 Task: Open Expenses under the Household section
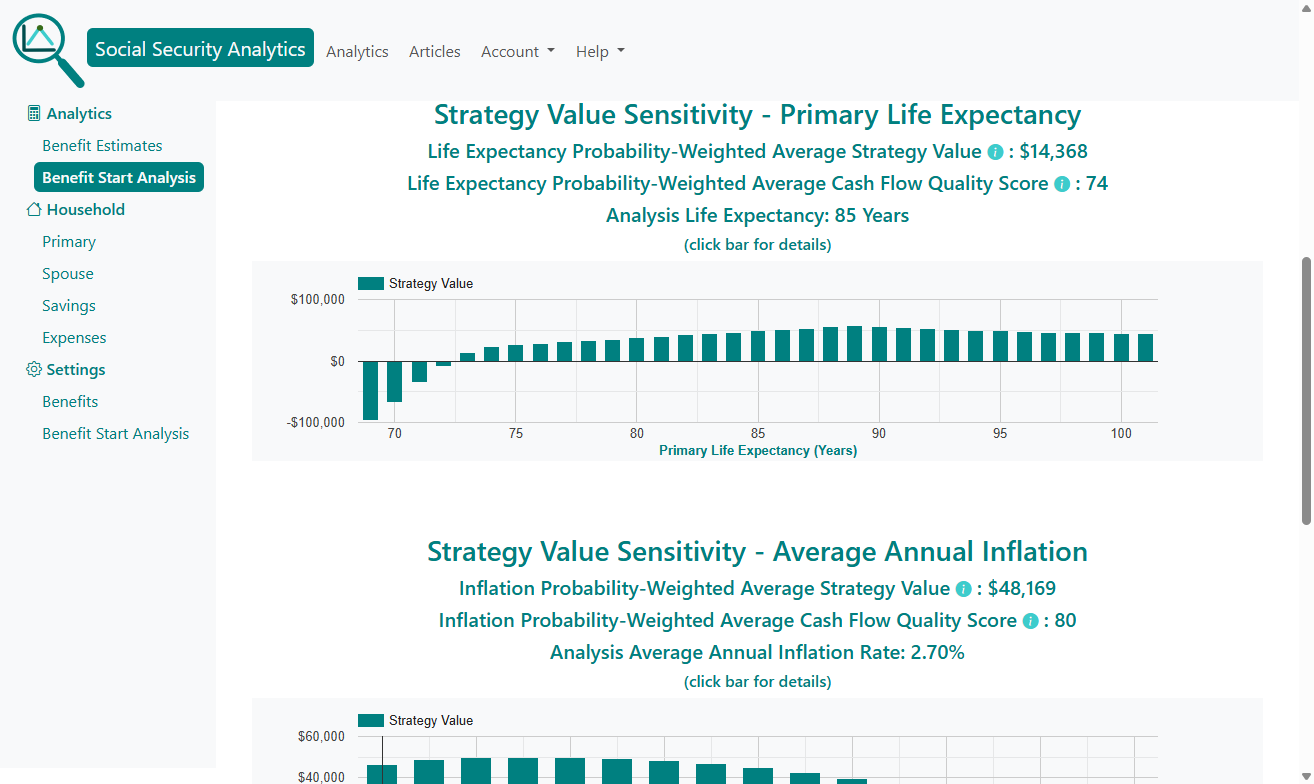(x=74, y=337)
